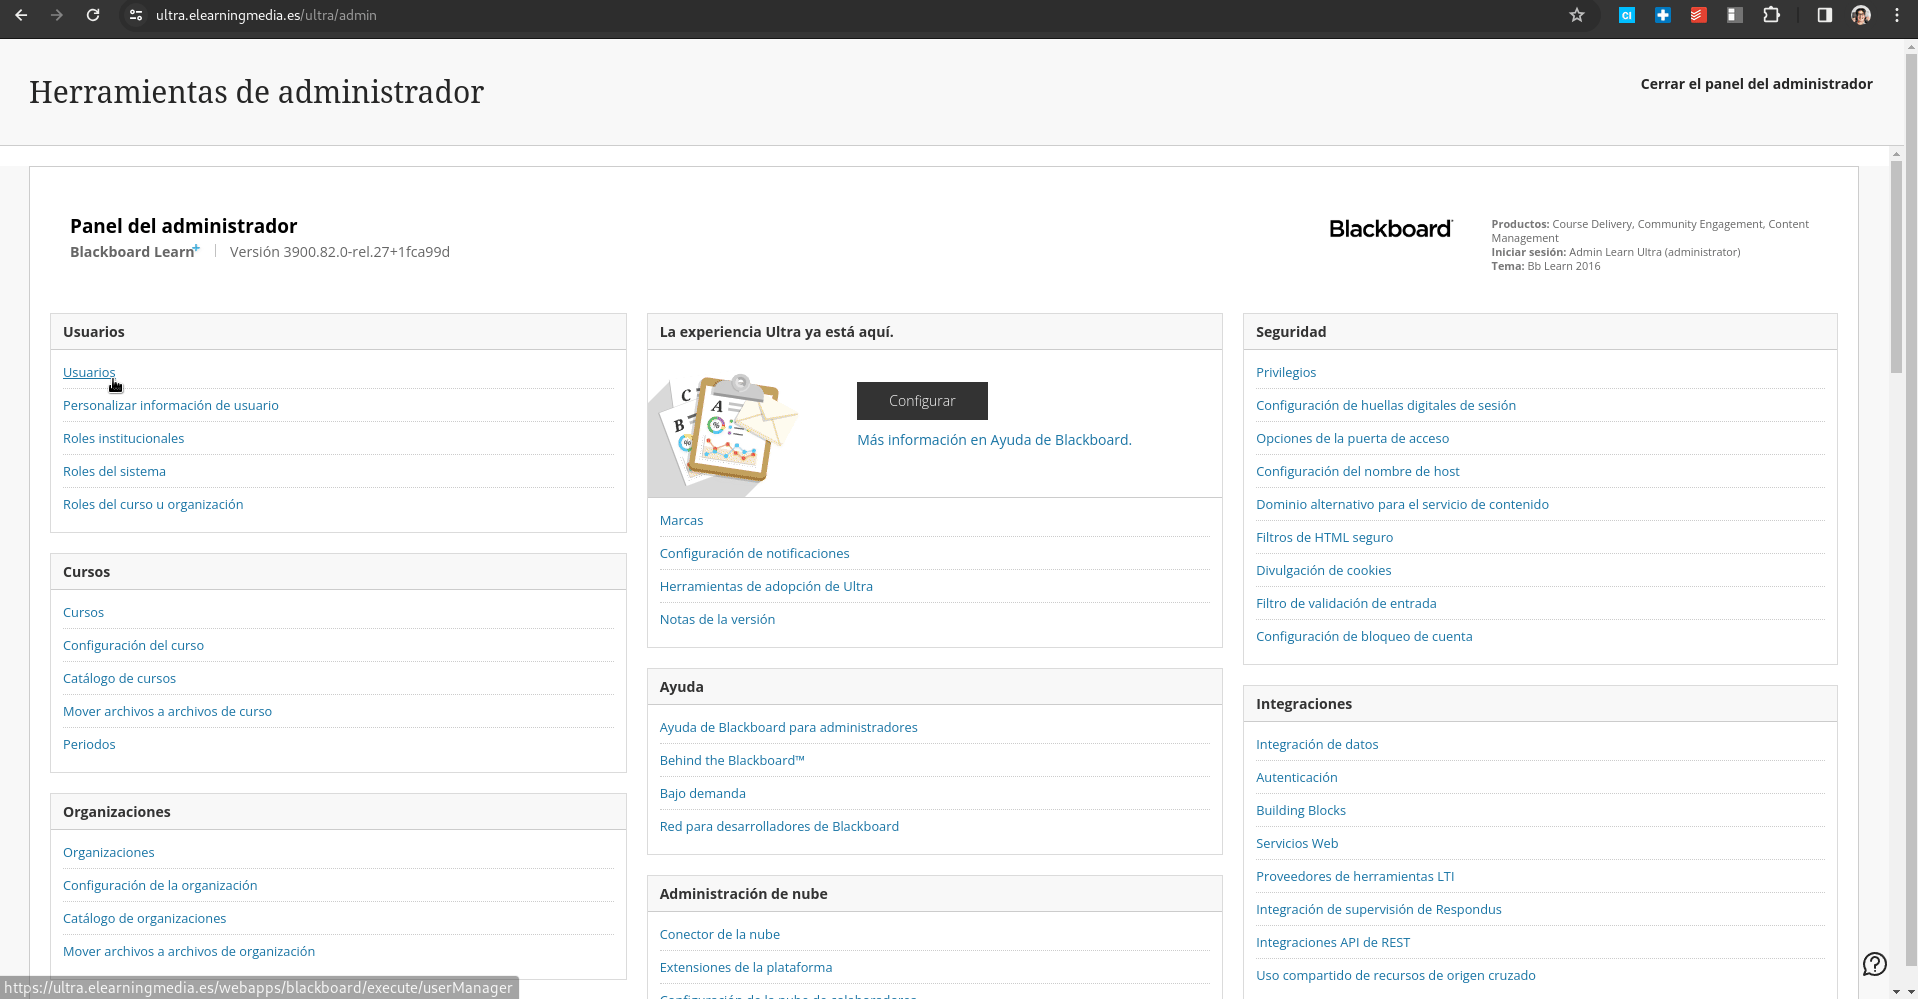Open the Servicios Web link
The height and width of the screenshot is (999, 1918).
click(1297, 843)
